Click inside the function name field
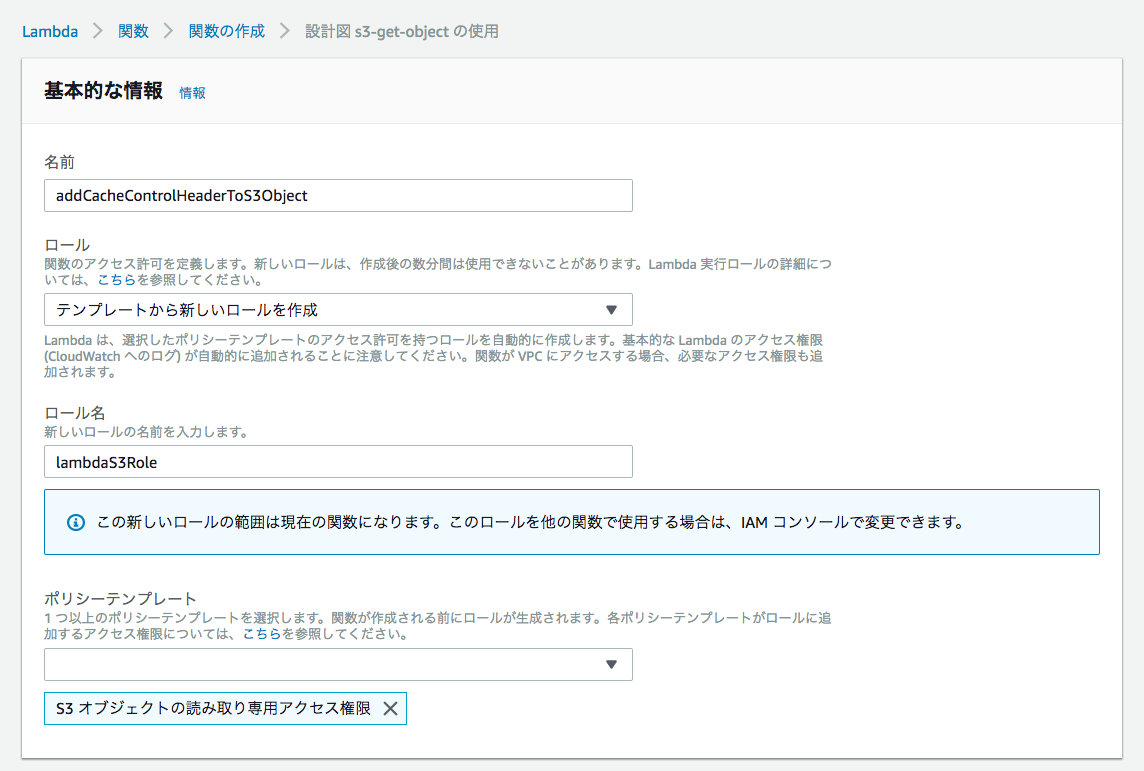This screenshot has width=1144, height=771. [x=337, y=195]
